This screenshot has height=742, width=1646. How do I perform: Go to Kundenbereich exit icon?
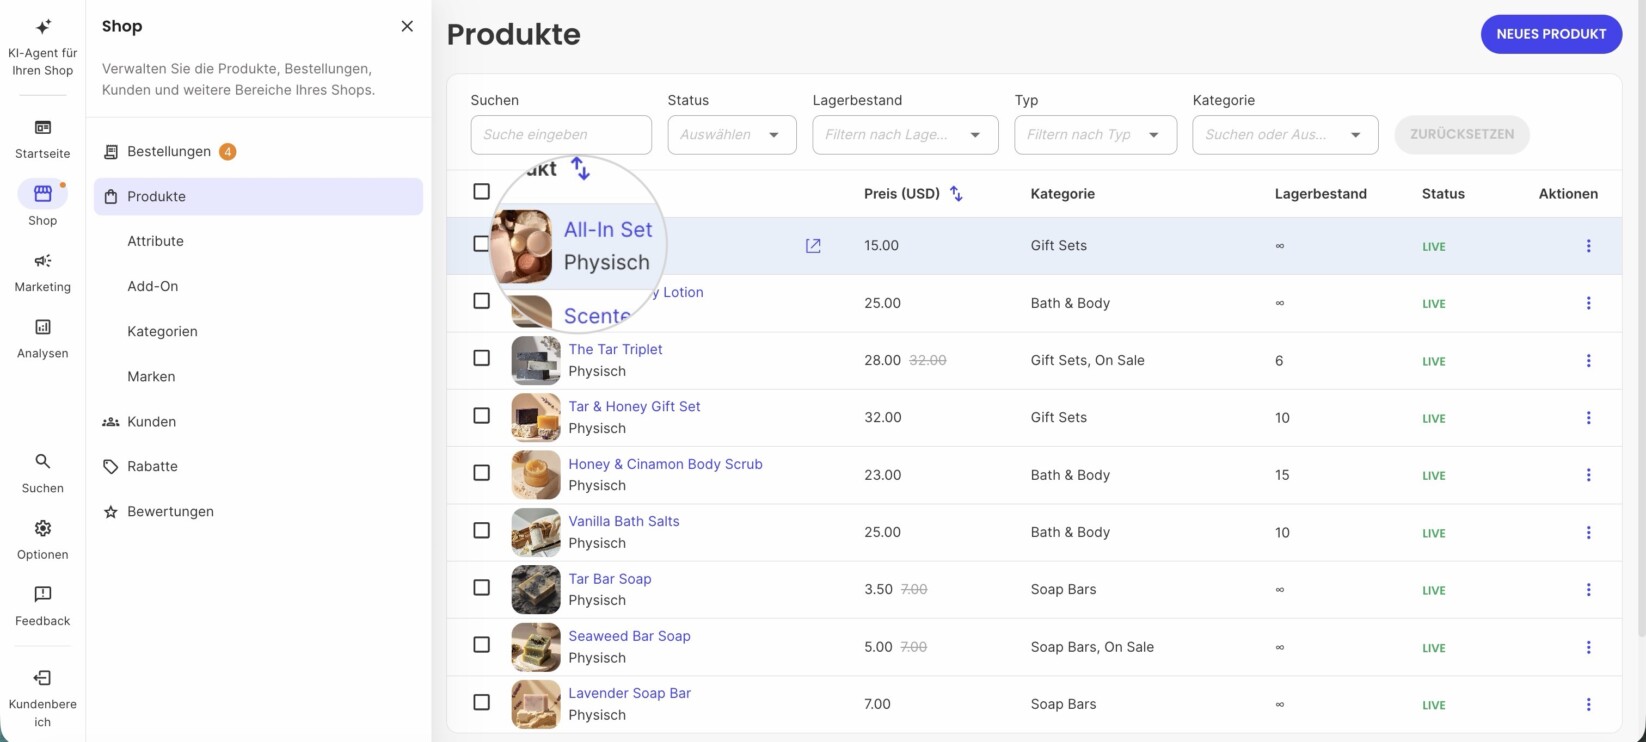43,678
